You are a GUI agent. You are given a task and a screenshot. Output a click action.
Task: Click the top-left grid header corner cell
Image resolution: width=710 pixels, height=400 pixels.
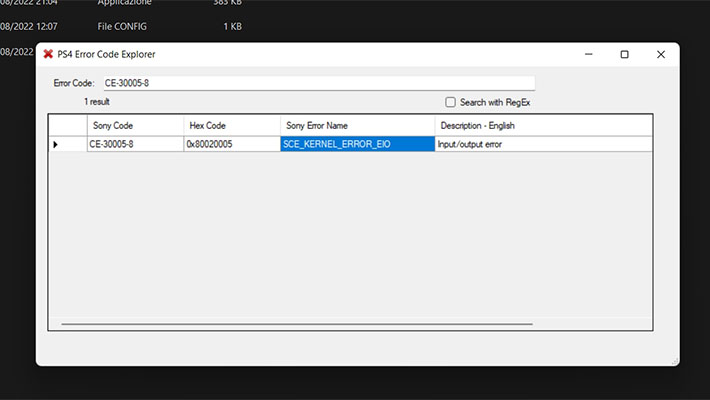point(68,125)
